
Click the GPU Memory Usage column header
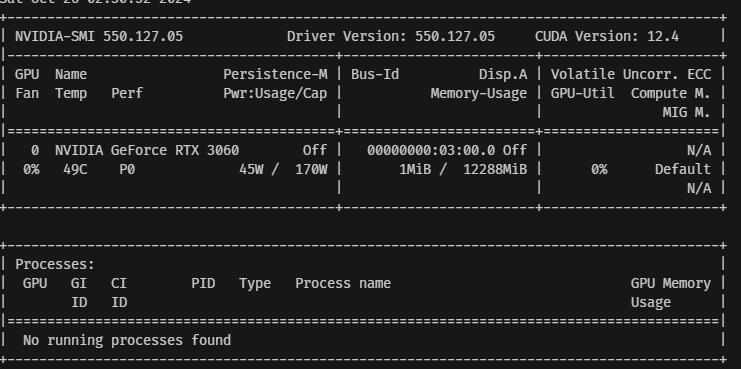(x=671, y=293)
